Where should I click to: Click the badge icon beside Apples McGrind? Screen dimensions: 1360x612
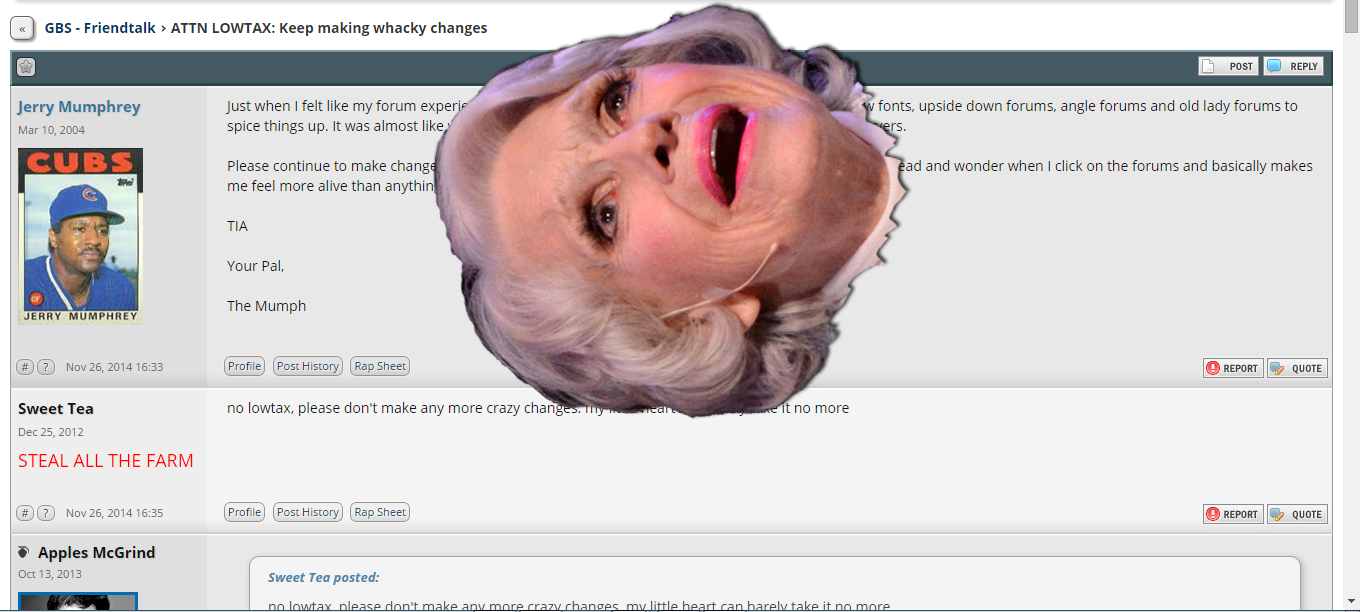click(x=24, y=552)
